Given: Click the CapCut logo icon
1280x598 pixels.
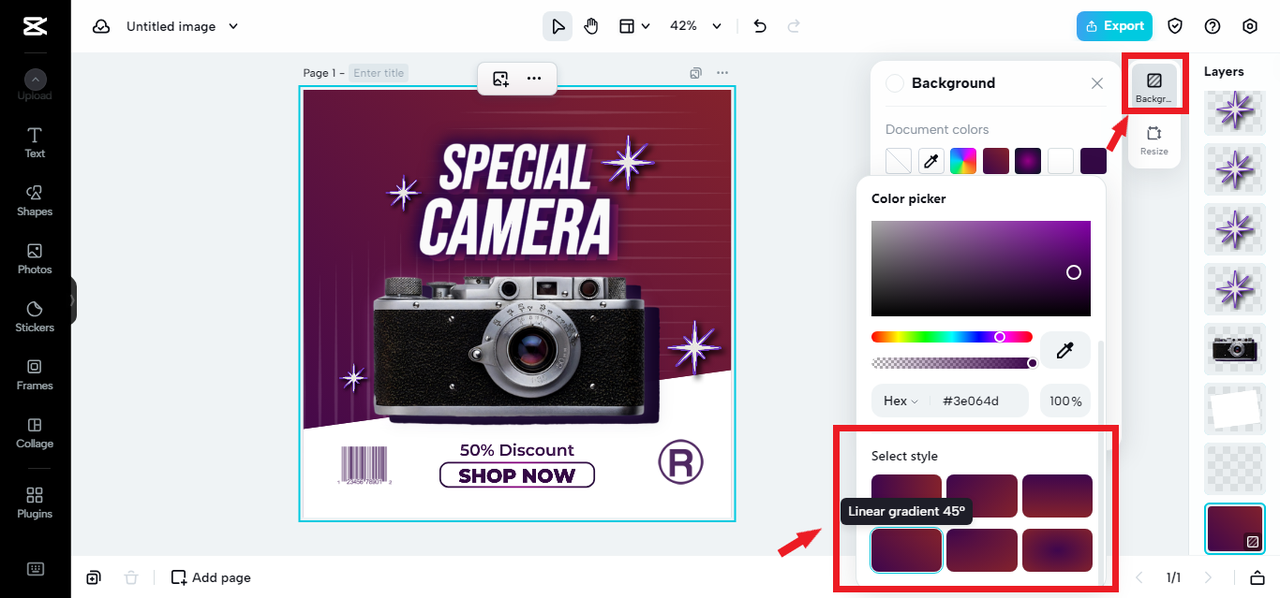Looking at the screenshot, I should click(35, 27).
